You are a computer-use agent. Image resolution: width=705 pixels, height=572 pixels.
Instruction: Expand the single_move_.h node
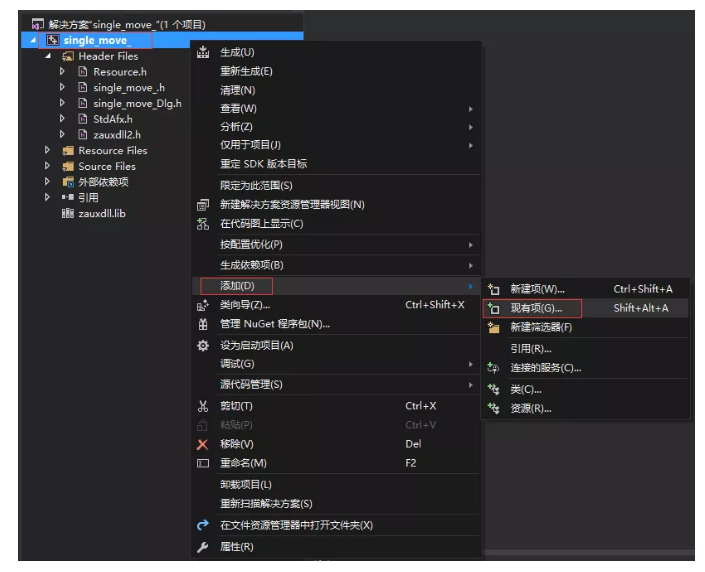pyautogui.click(x=62, y=87)
